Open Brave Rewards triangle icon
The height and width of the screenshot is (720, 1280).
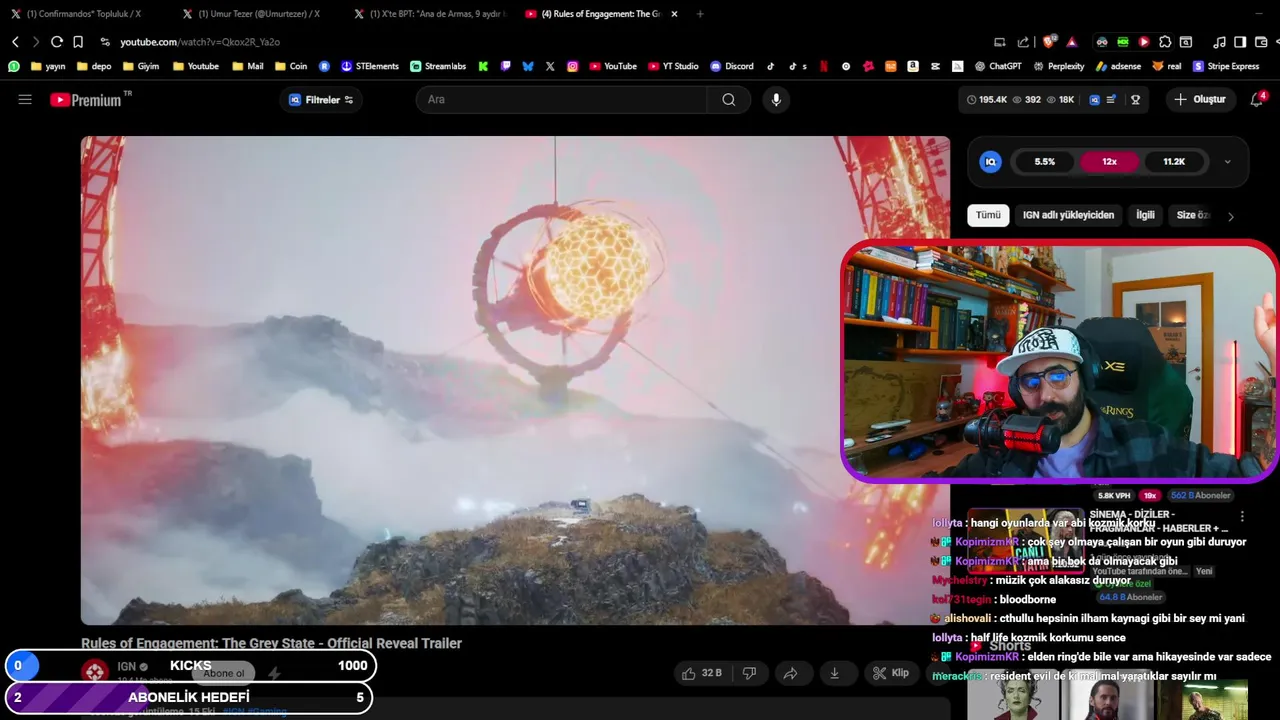click(x=1072, y=42)
